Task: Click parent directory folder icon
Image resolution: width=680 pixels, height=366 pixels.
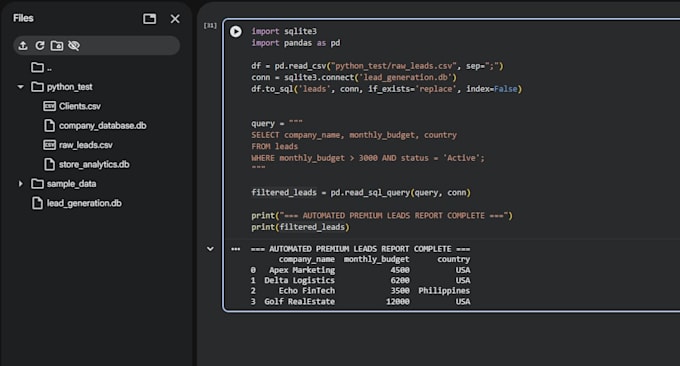Action: (37, 67)
